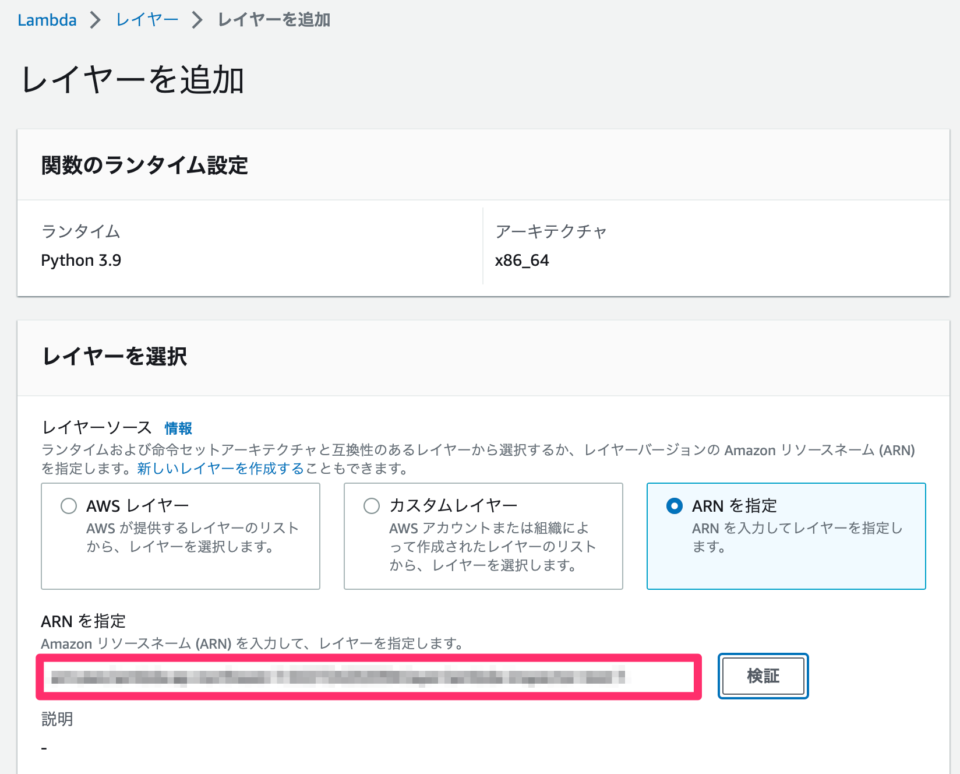Viewport: 960px width, 774px height.
Task: Click the 検証 verification button
Action: click(763, 676)
